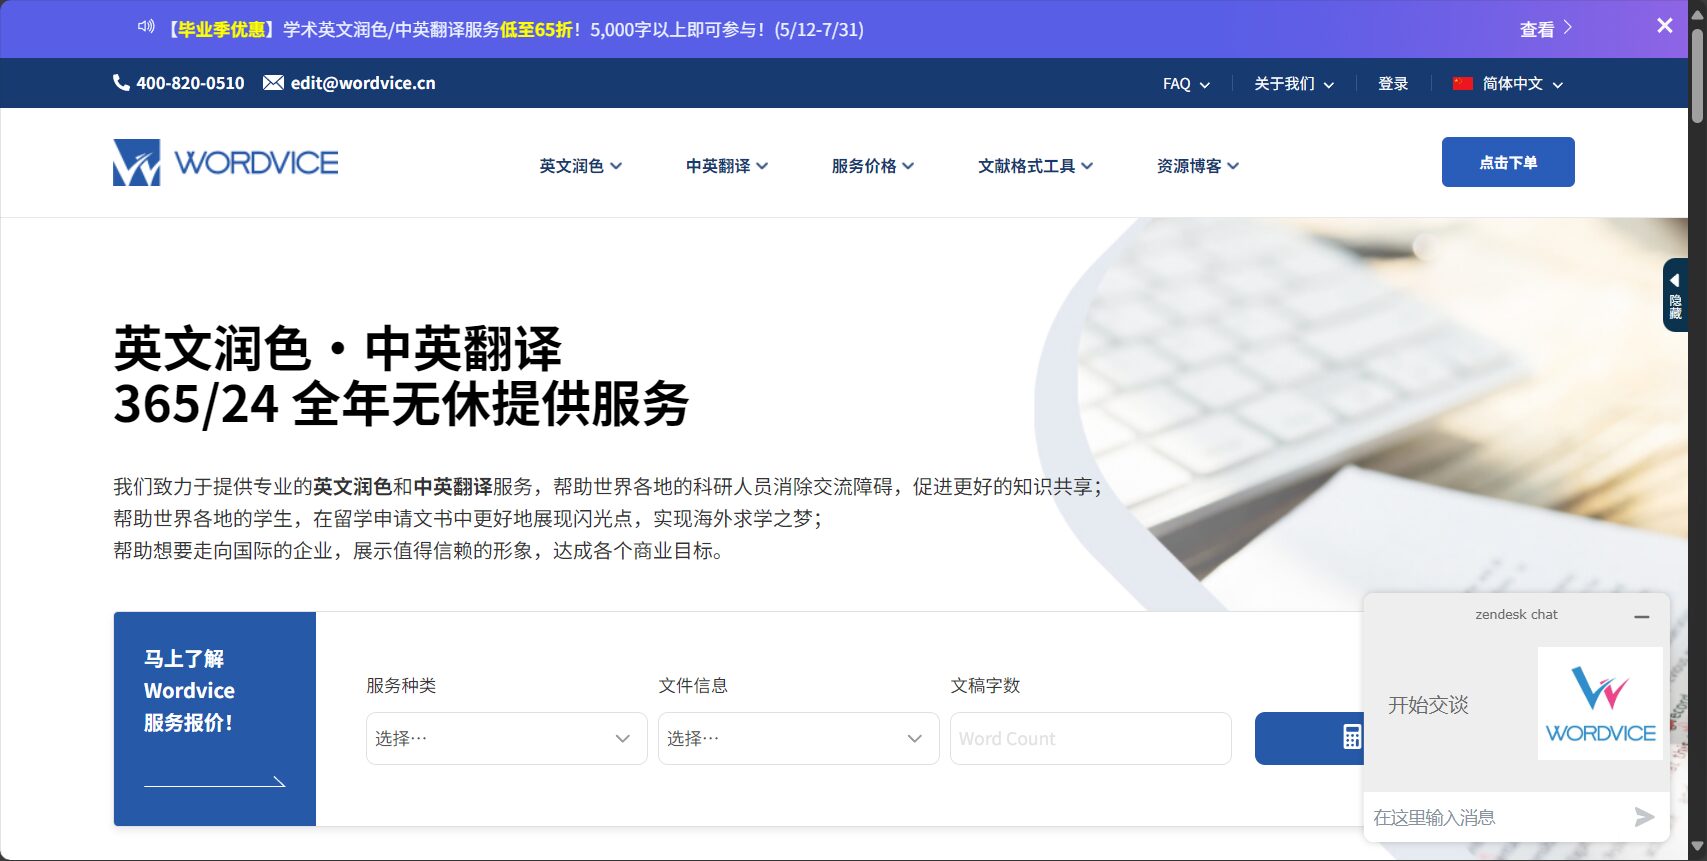The image size is (1707, 861).
Task: Collapse the side panel with 隐藏 tab
Action: tap(1675, 295)
